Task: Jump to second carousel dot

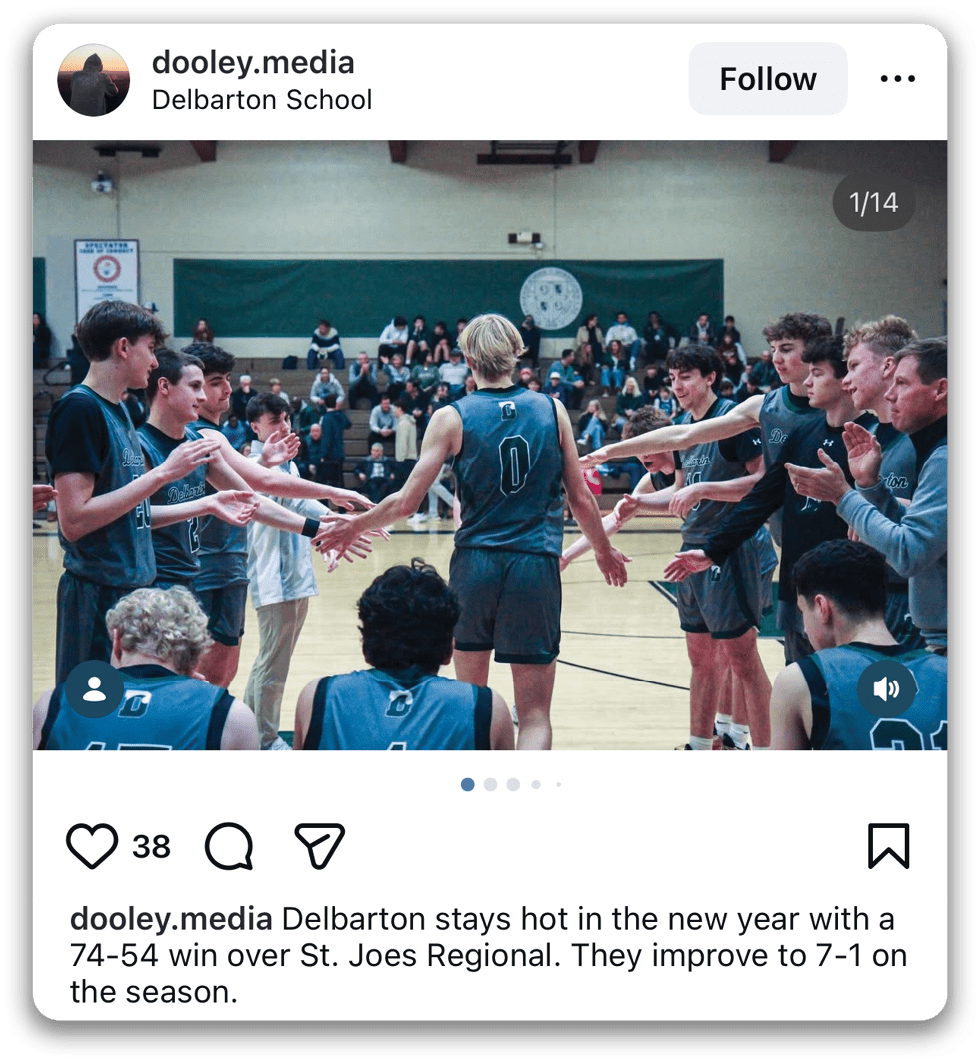Action: pos(490,784)
